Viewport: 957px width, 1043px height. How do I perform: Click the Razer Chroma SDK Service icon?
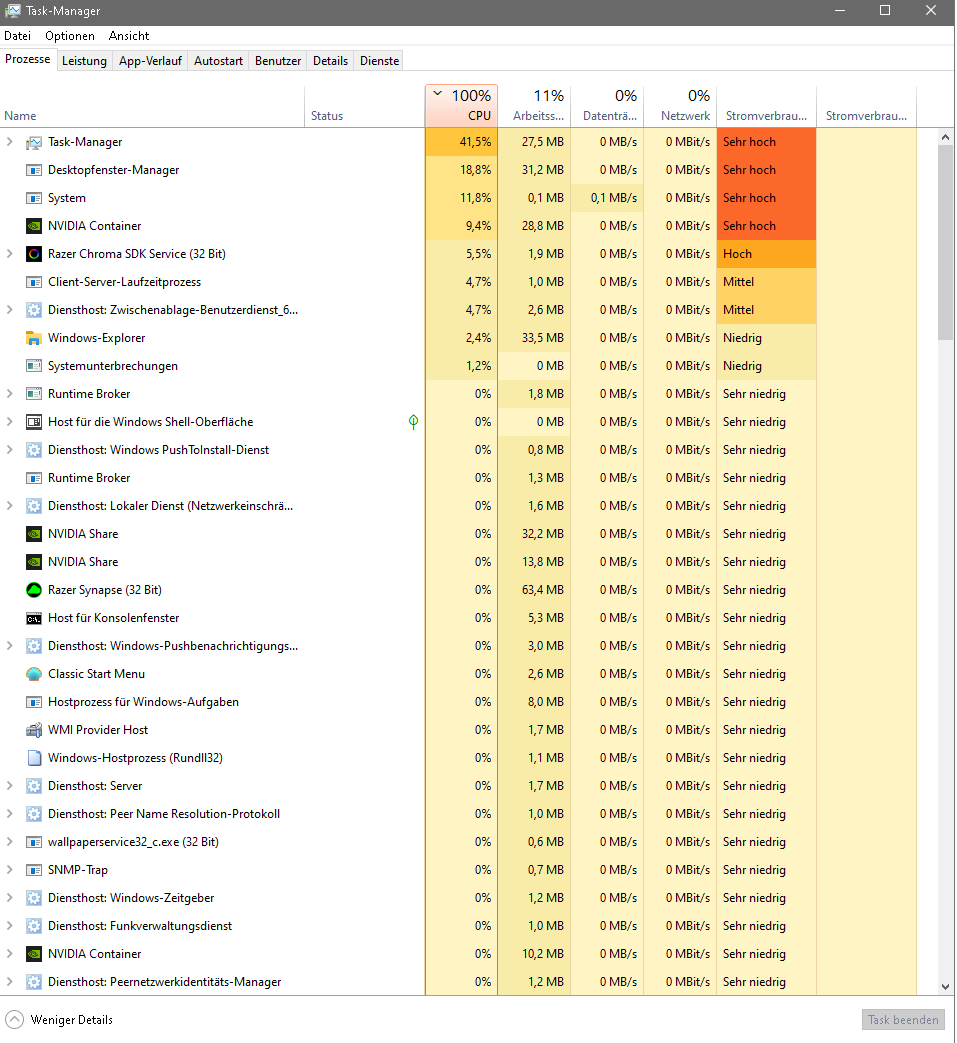[x=34, y=254]
